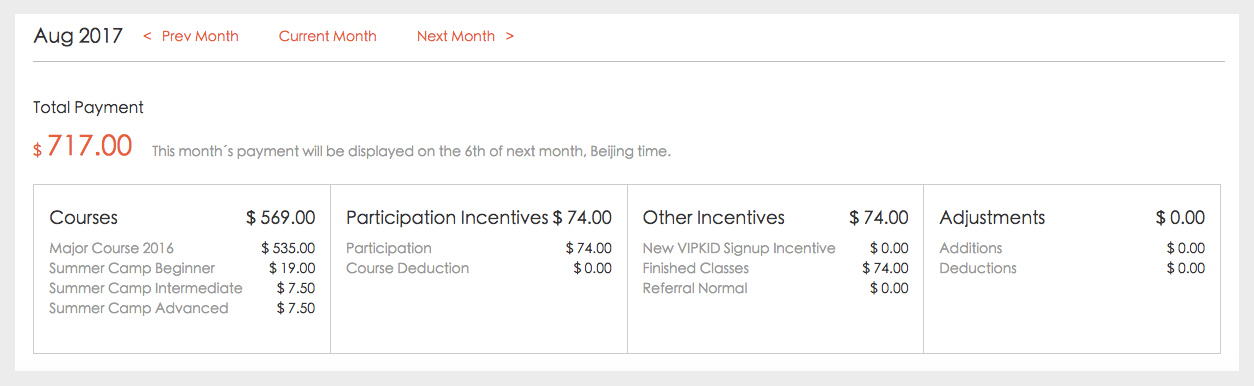1254x386 pixels.
Task: Select New VIPKID Signup Incentive row
Action: click(x=776, y=248)
